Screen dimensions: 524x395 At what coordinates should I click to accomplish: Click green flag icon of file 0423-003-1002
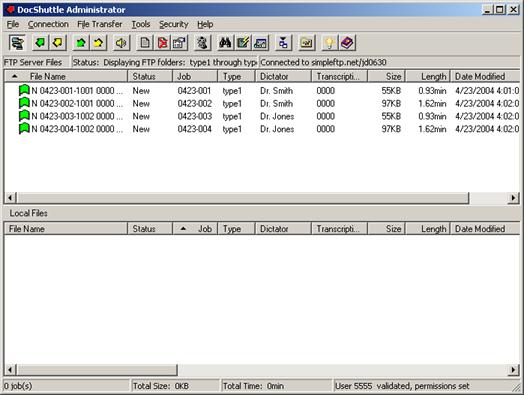click(x=24, y=116)
